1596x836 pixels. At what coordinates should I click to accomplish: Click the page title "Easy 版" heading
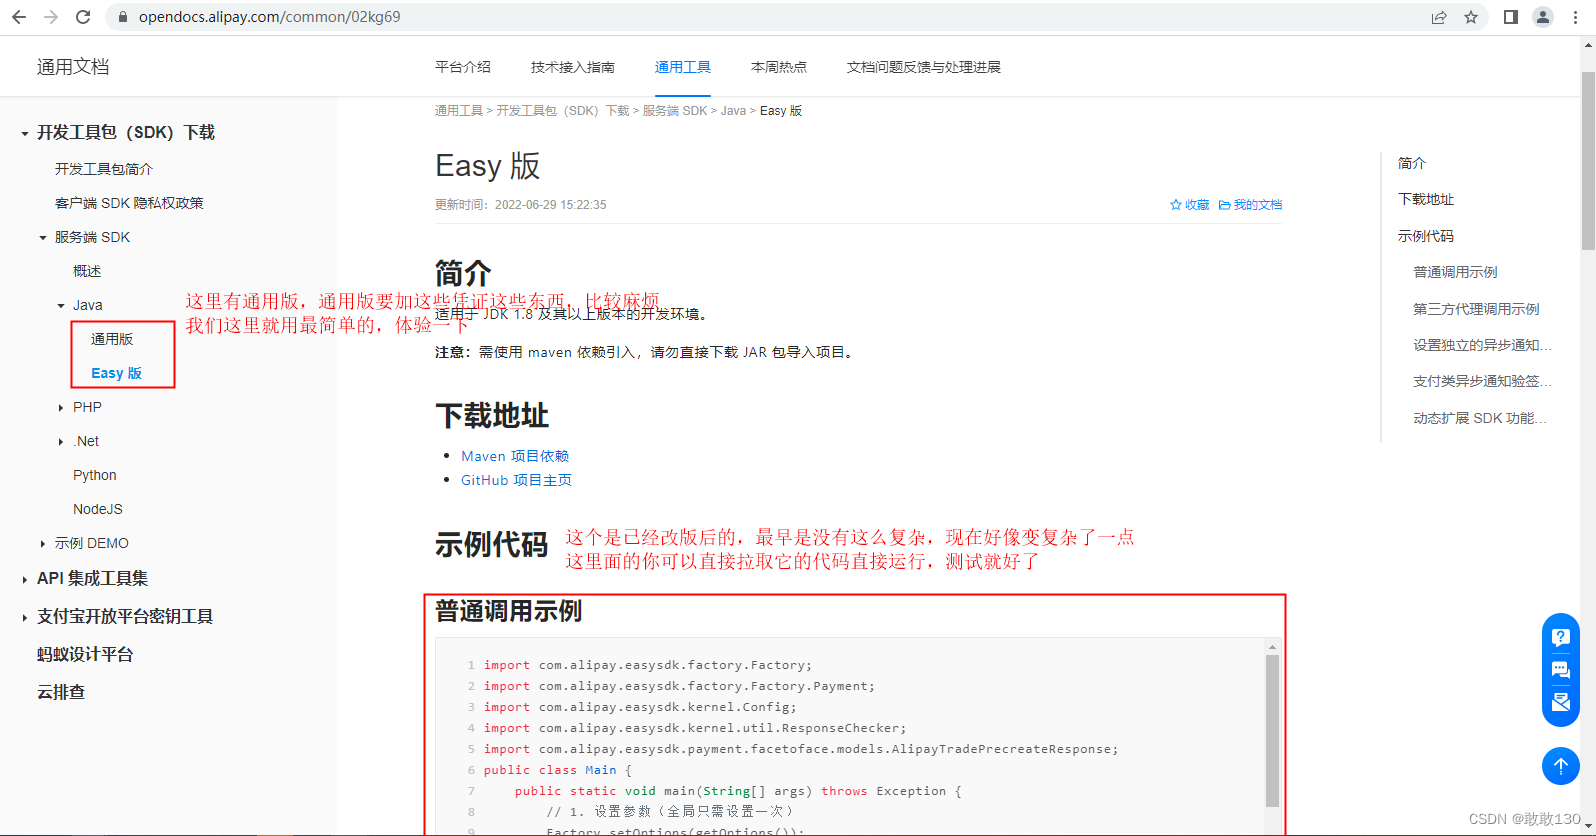coord(488,166)
